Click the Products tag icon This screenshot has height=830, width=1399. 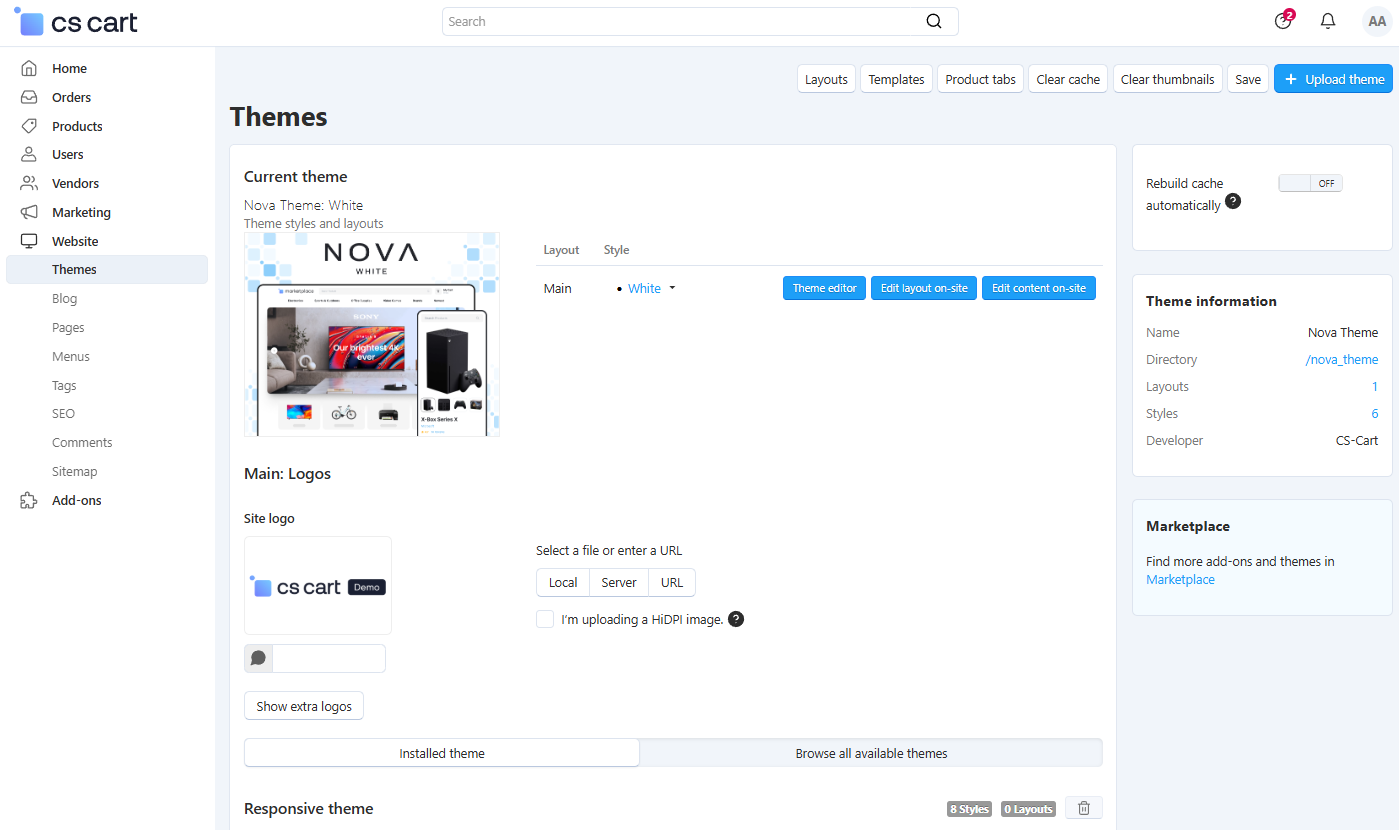coord(29,127)
